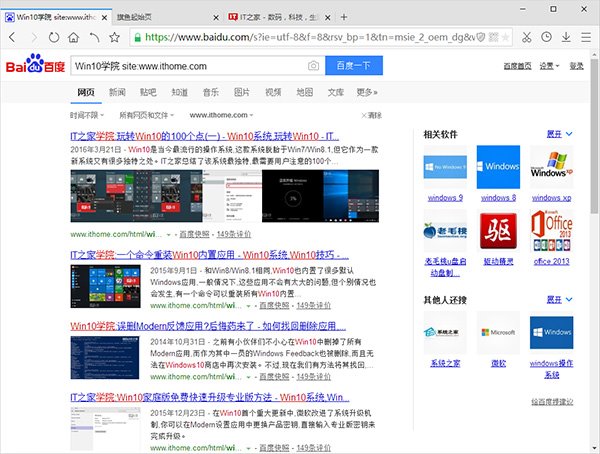Click 百度快照 under the first result
The image size is (600, 454).
[x=194, y=234]
